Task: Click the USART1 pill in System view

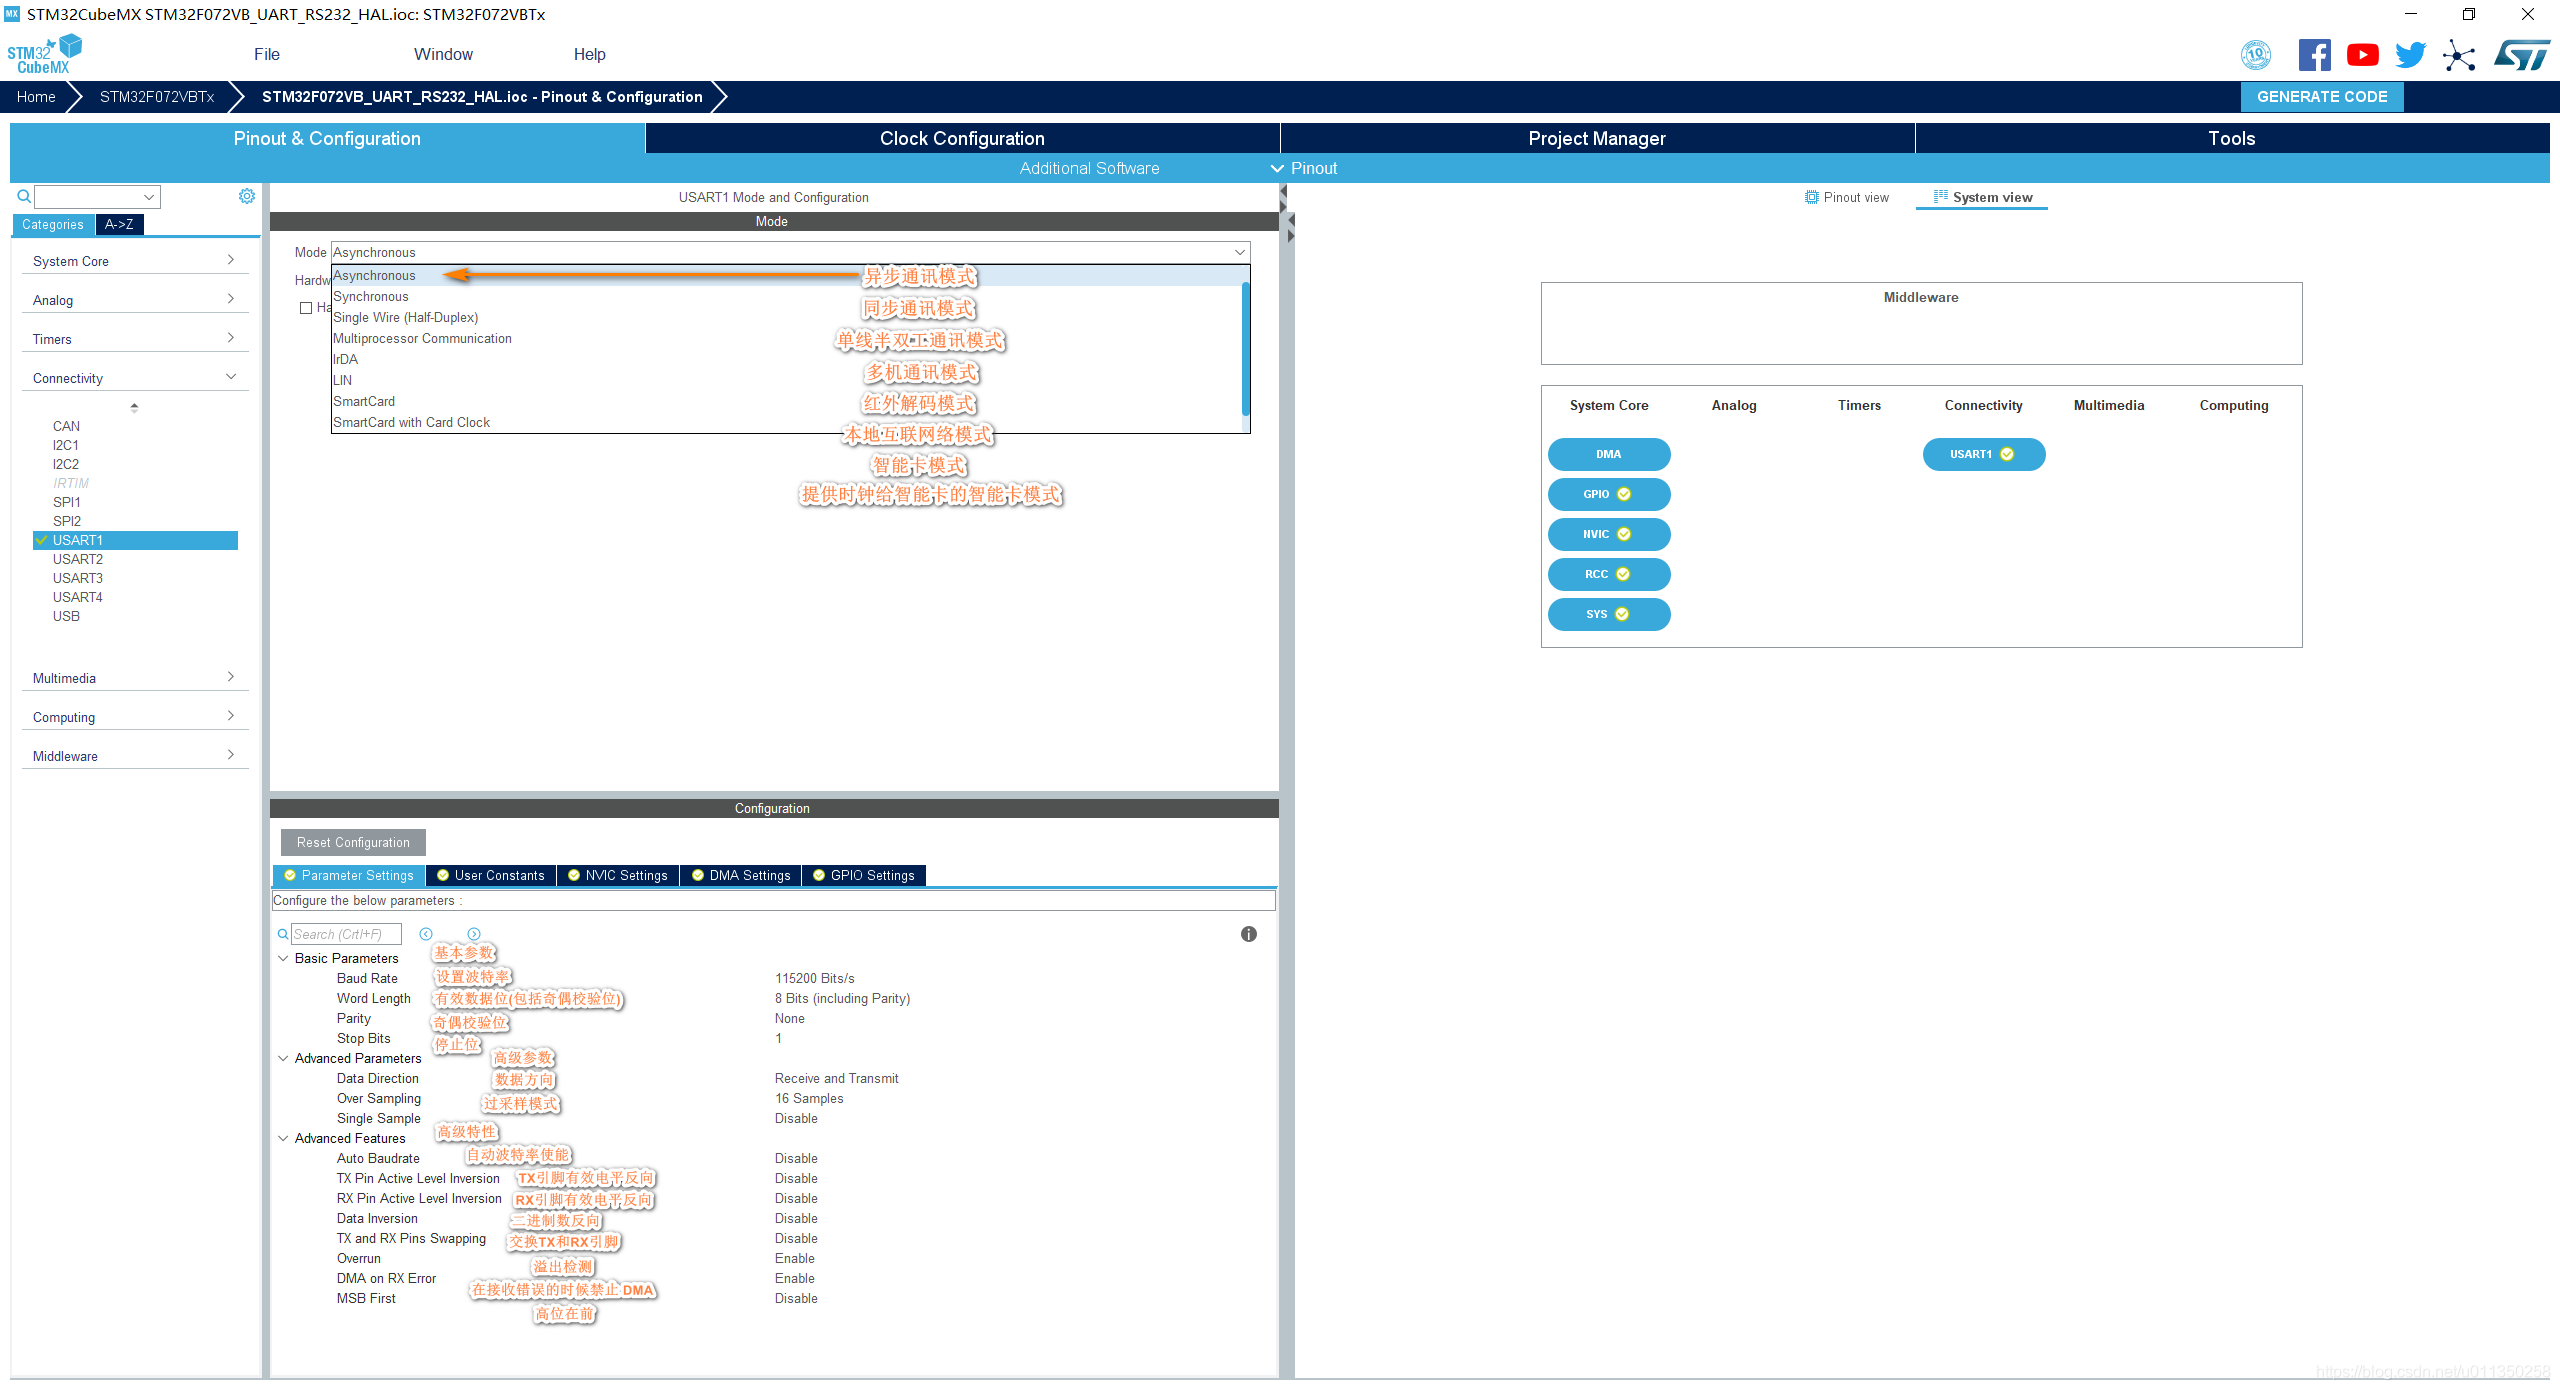Action: pyautogui.click(x=1983, y=454)
